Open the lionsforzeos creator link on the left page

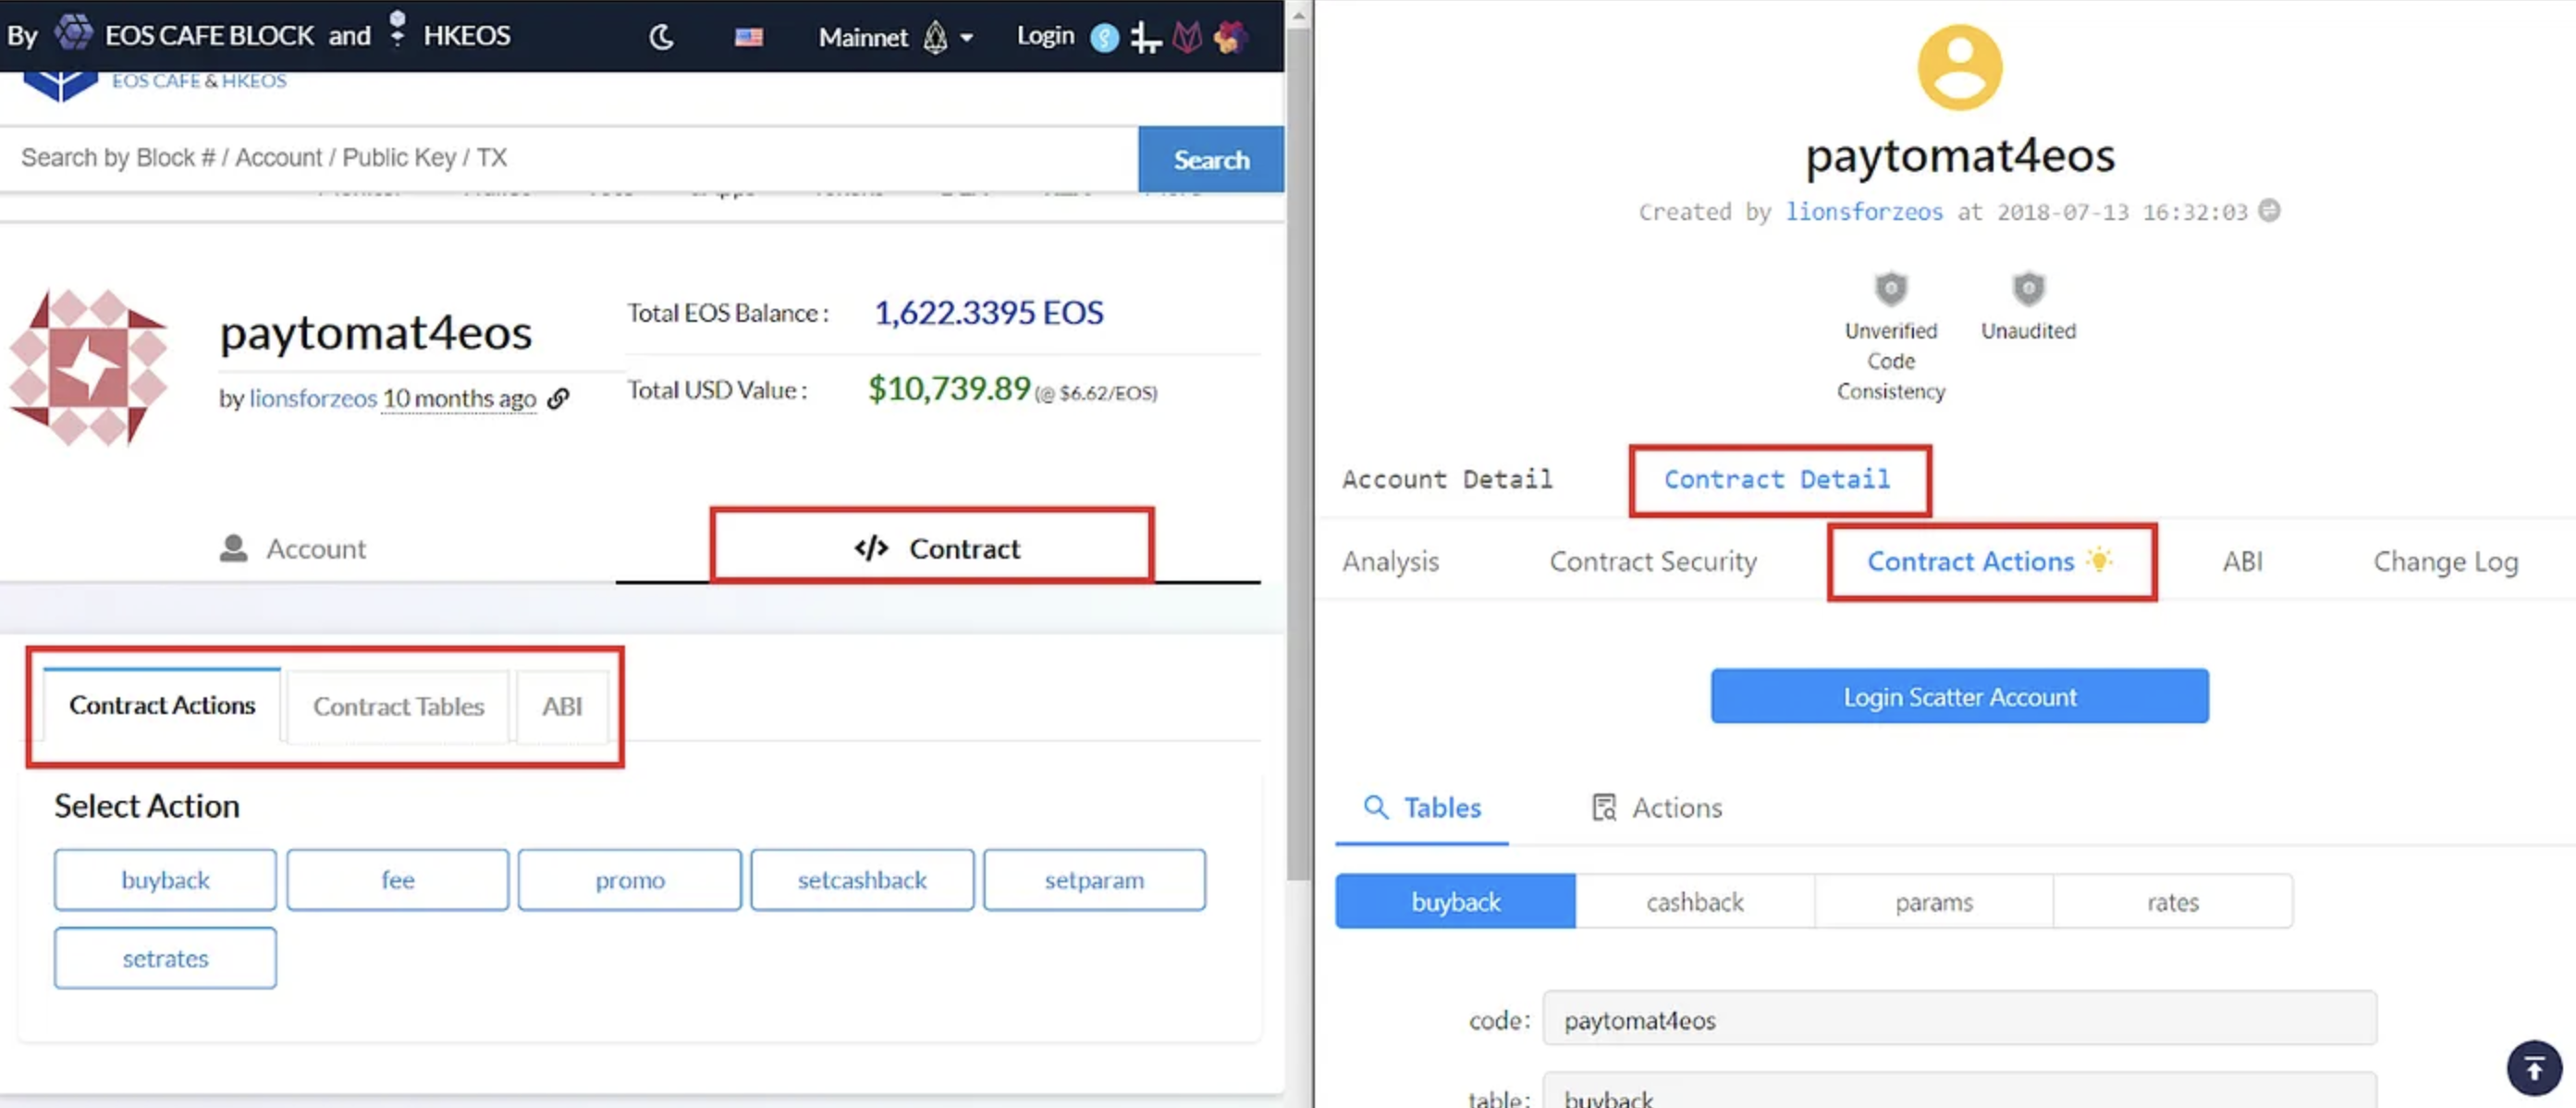(x=312, y=398)
